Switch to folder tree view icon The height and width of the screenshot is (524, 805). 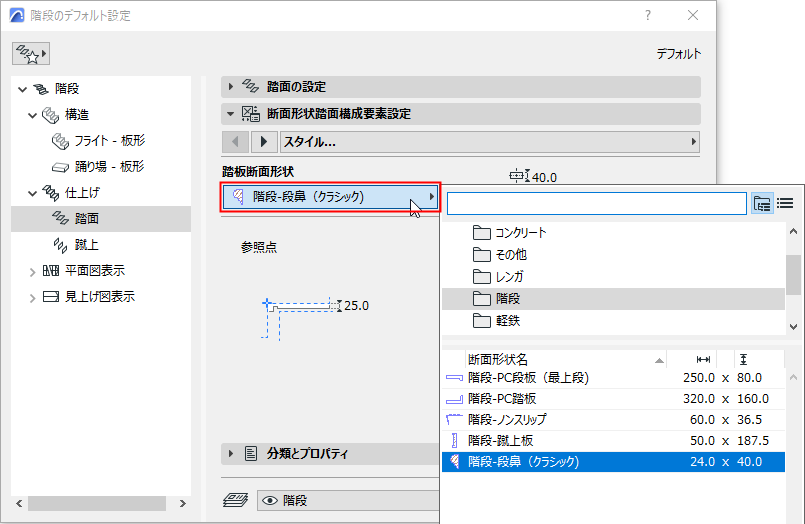pyautogui.click(x=762, y=204)
